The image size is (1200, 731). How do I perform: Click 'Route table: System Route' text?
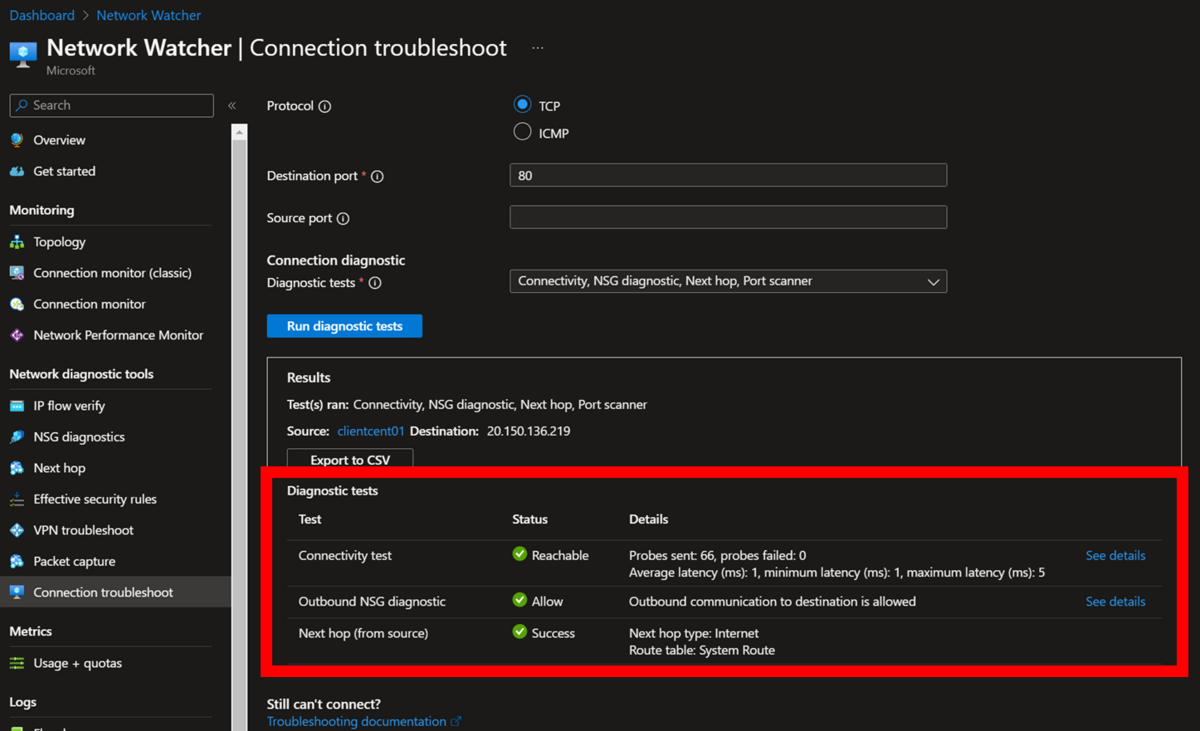click(702, 650)
